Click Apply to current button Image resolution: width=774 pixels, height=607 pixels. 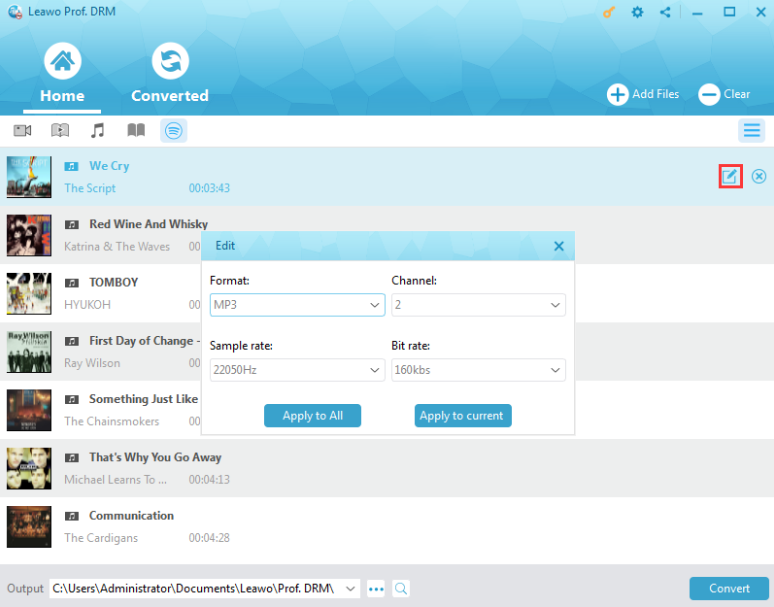463,416
